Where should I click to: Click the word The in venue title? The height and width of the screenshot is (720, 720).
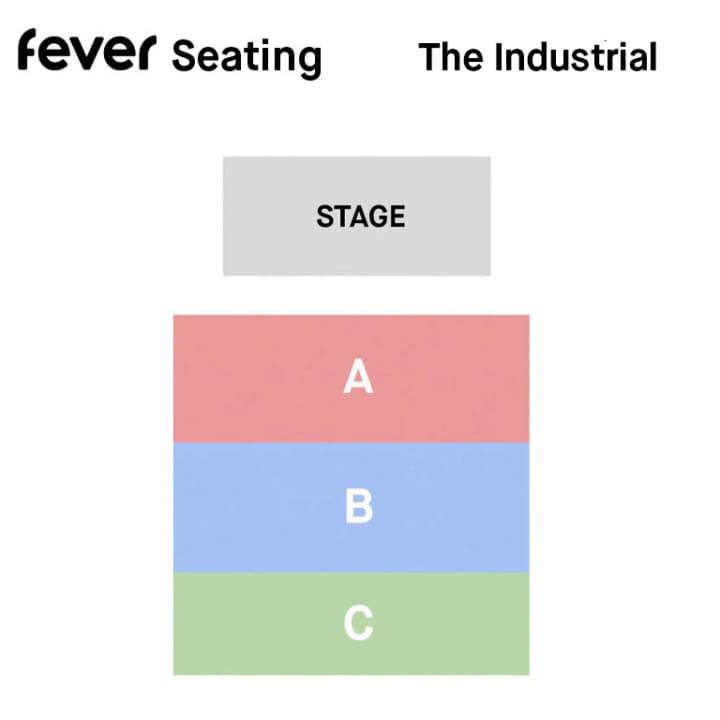[x=450, y=57]
